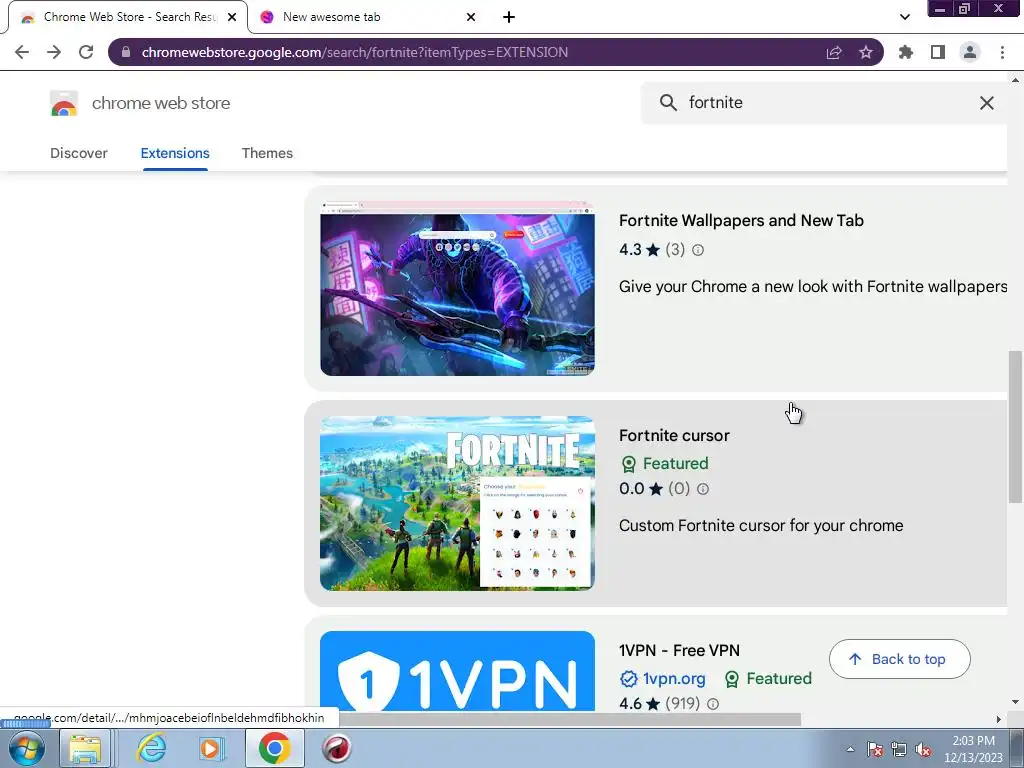Select the Chrome Web Store browser tab
This screenshot has height=768, width=1024.
tap(129, 17)
